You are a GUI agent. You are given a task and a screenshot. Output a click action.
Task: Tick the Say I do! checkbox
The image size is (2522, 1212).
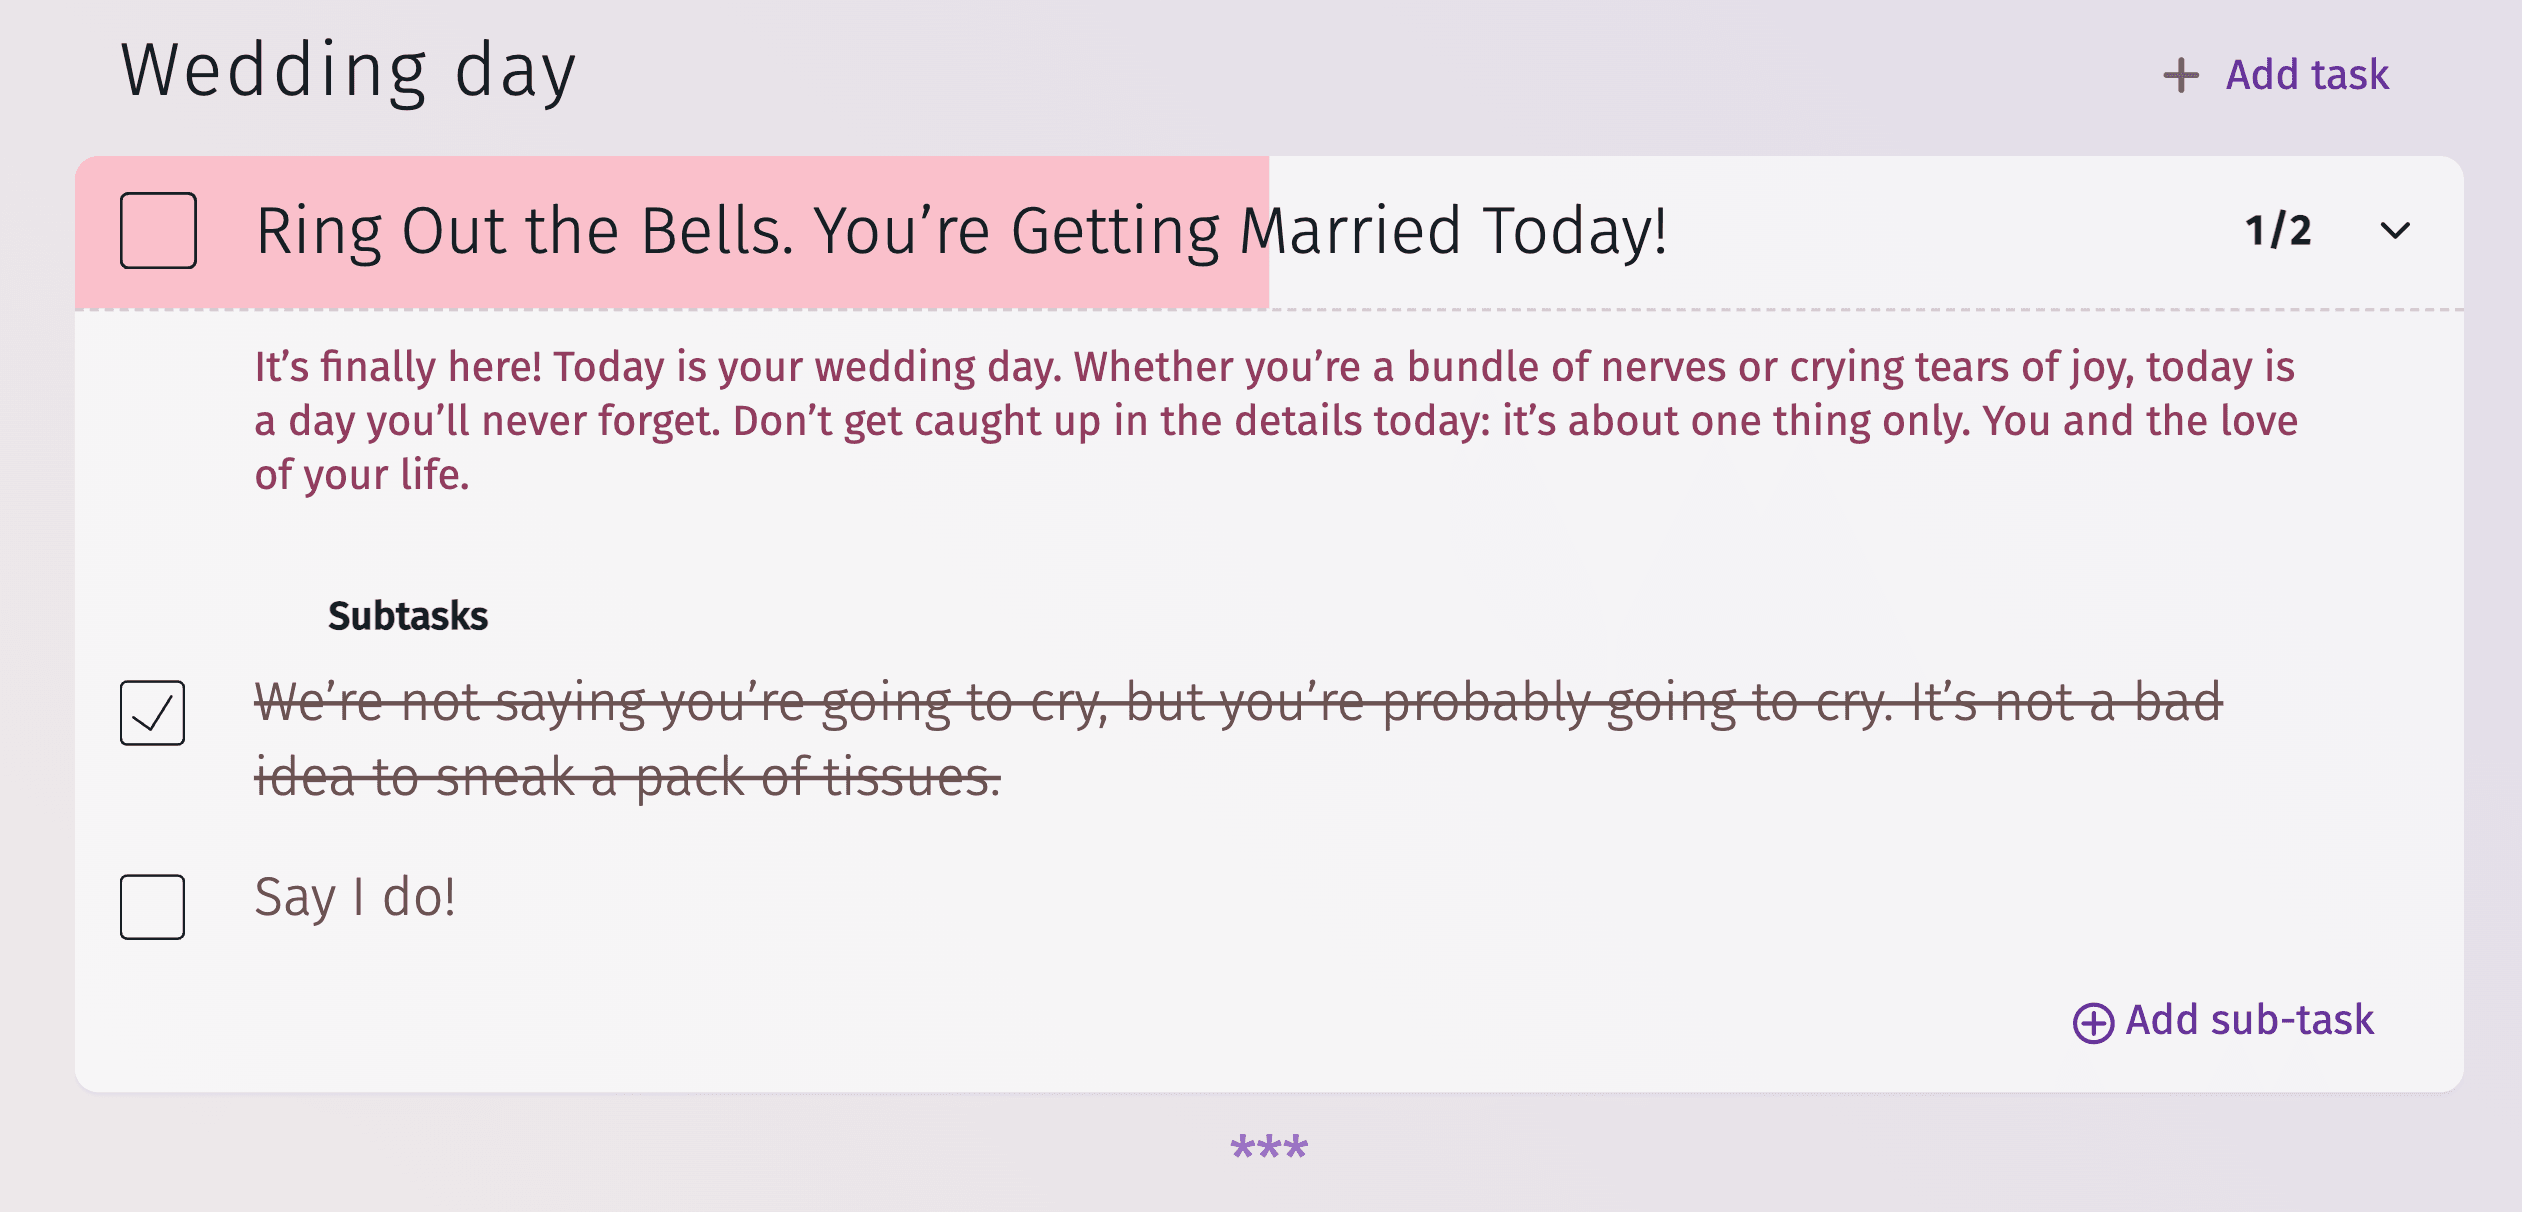(152, 907)
